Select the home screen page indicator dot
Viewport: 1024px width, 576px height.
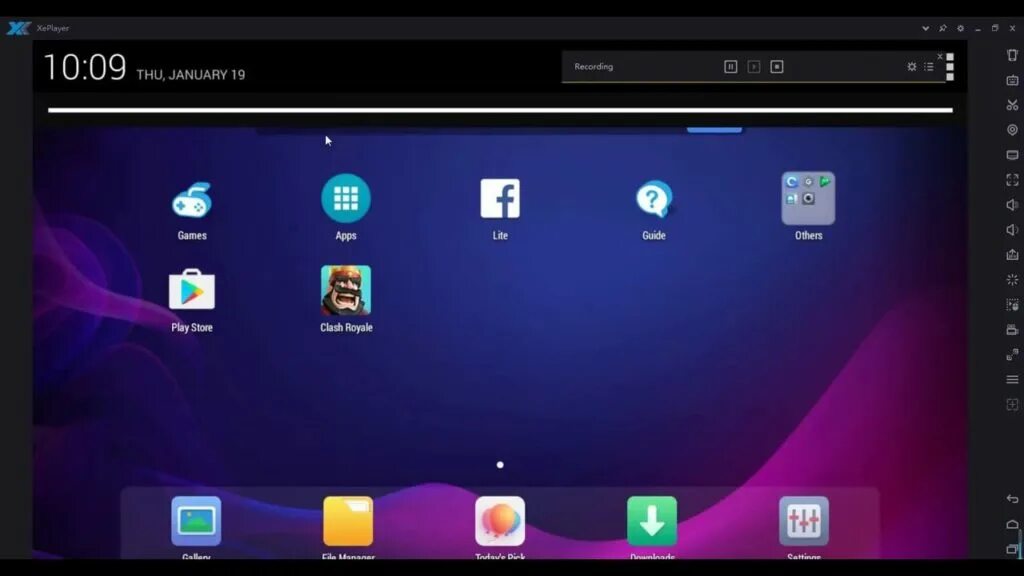(500, 465)
